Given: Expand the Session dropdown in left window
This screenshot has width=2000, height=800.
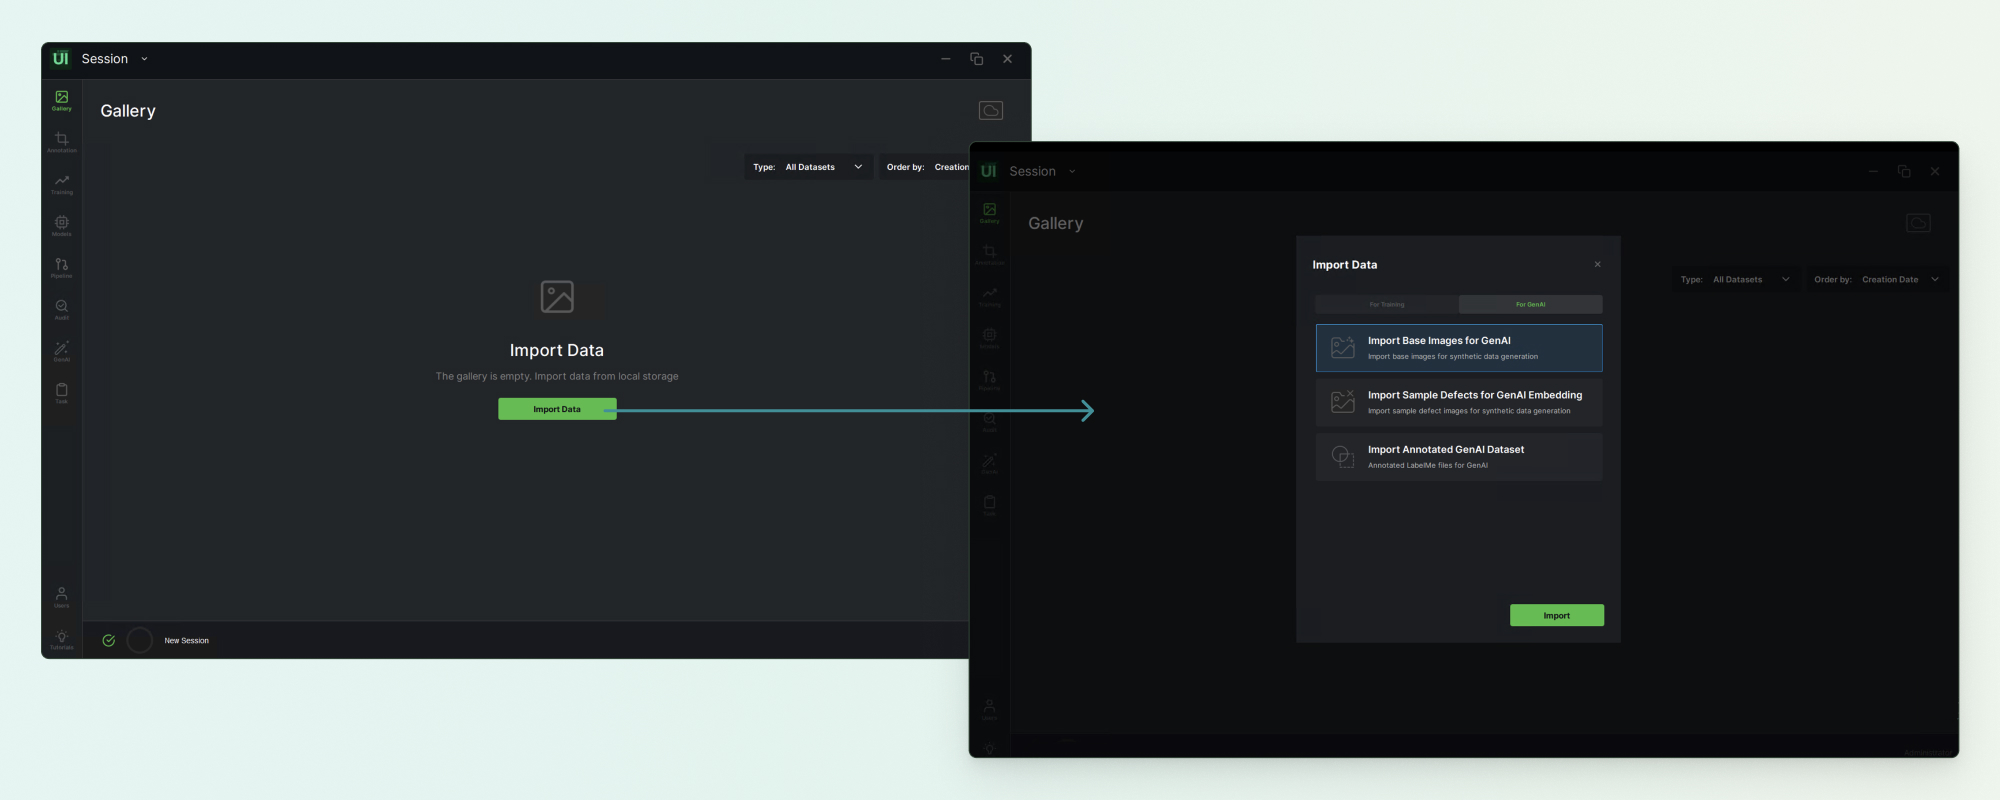Looking at the screenshot, I should [114, 59].
